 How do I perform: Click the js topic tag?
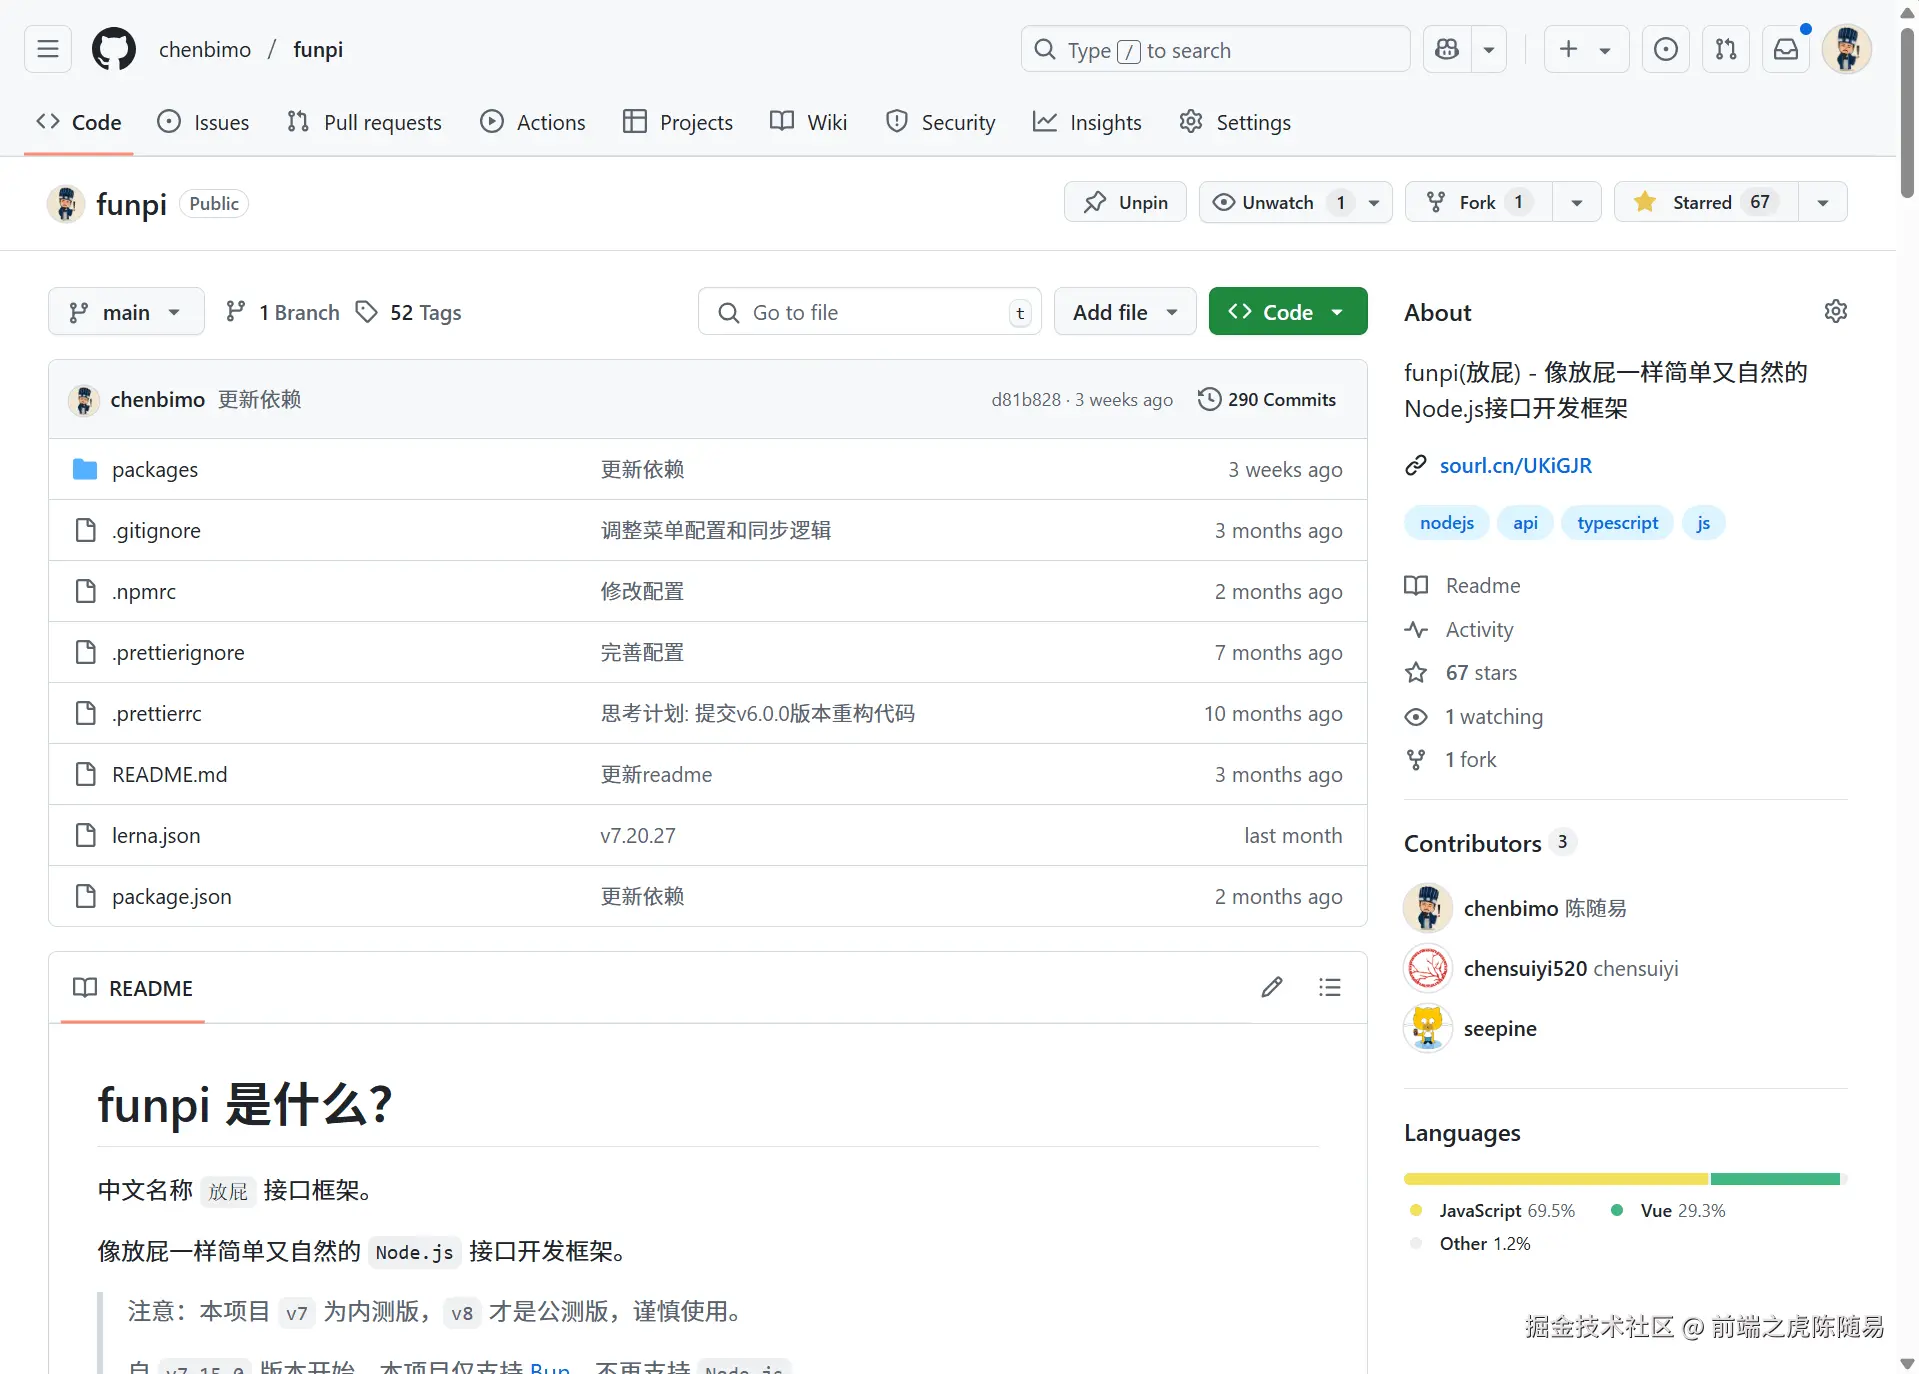1703,523
